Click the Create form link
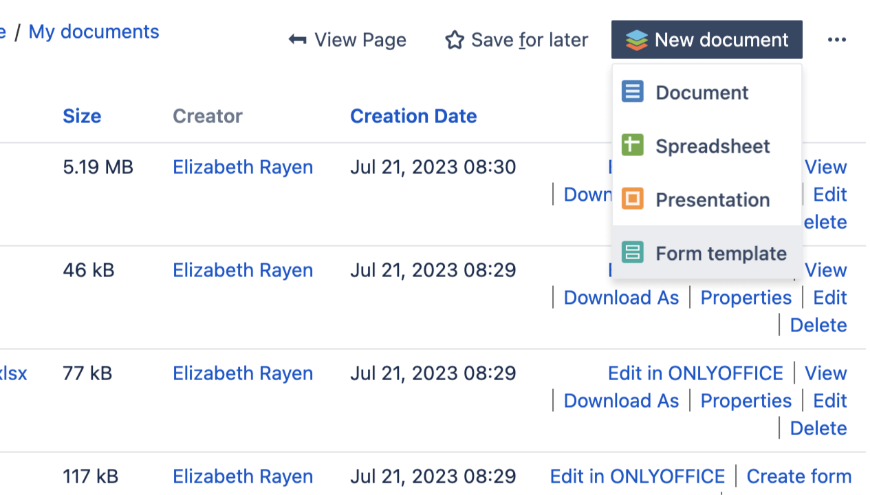870x495 pixels. 799,476
